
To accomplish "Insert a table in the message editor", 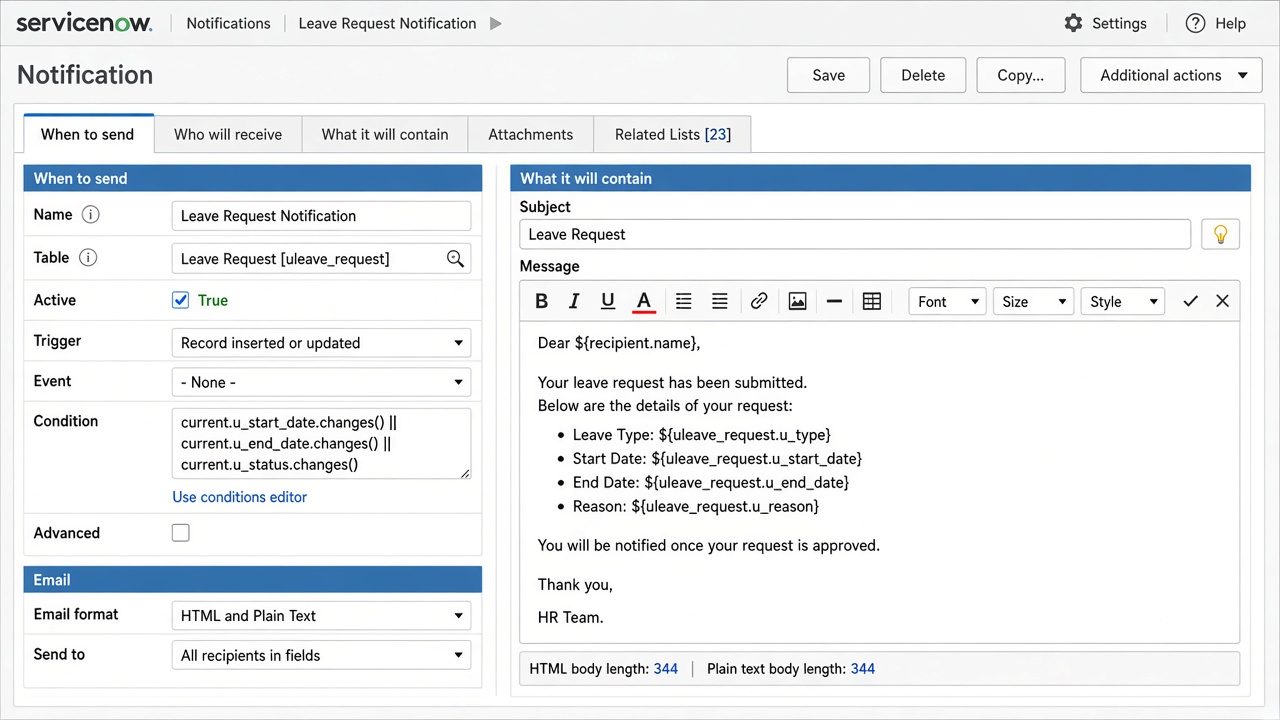I will pyautogui.click(x=872, y=301).
